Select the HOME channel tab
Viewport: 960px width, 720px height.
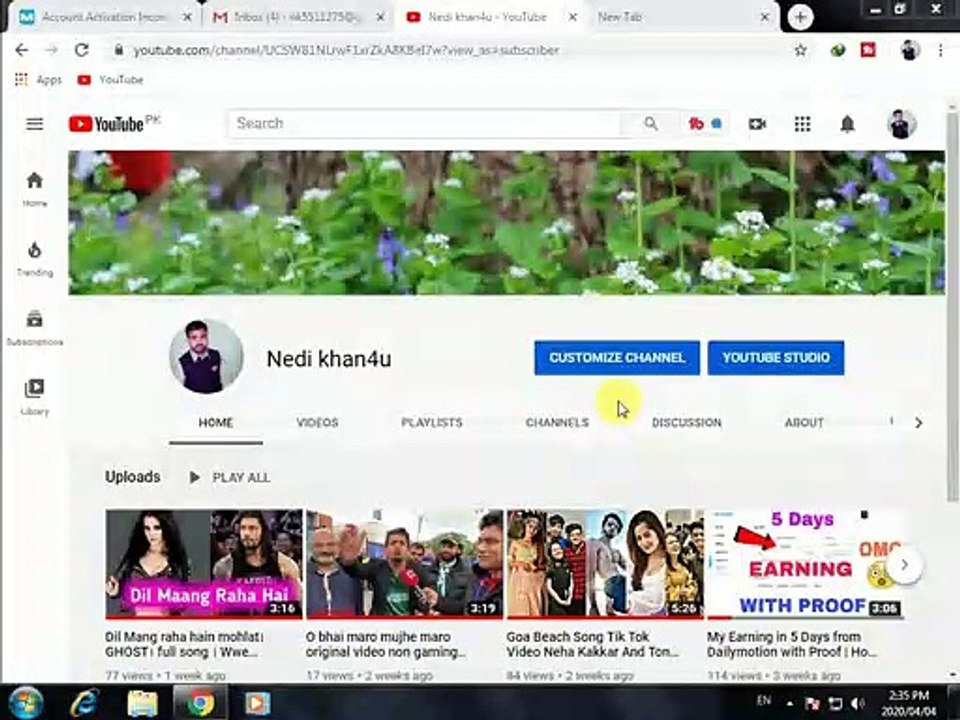(x=216, y=423)
